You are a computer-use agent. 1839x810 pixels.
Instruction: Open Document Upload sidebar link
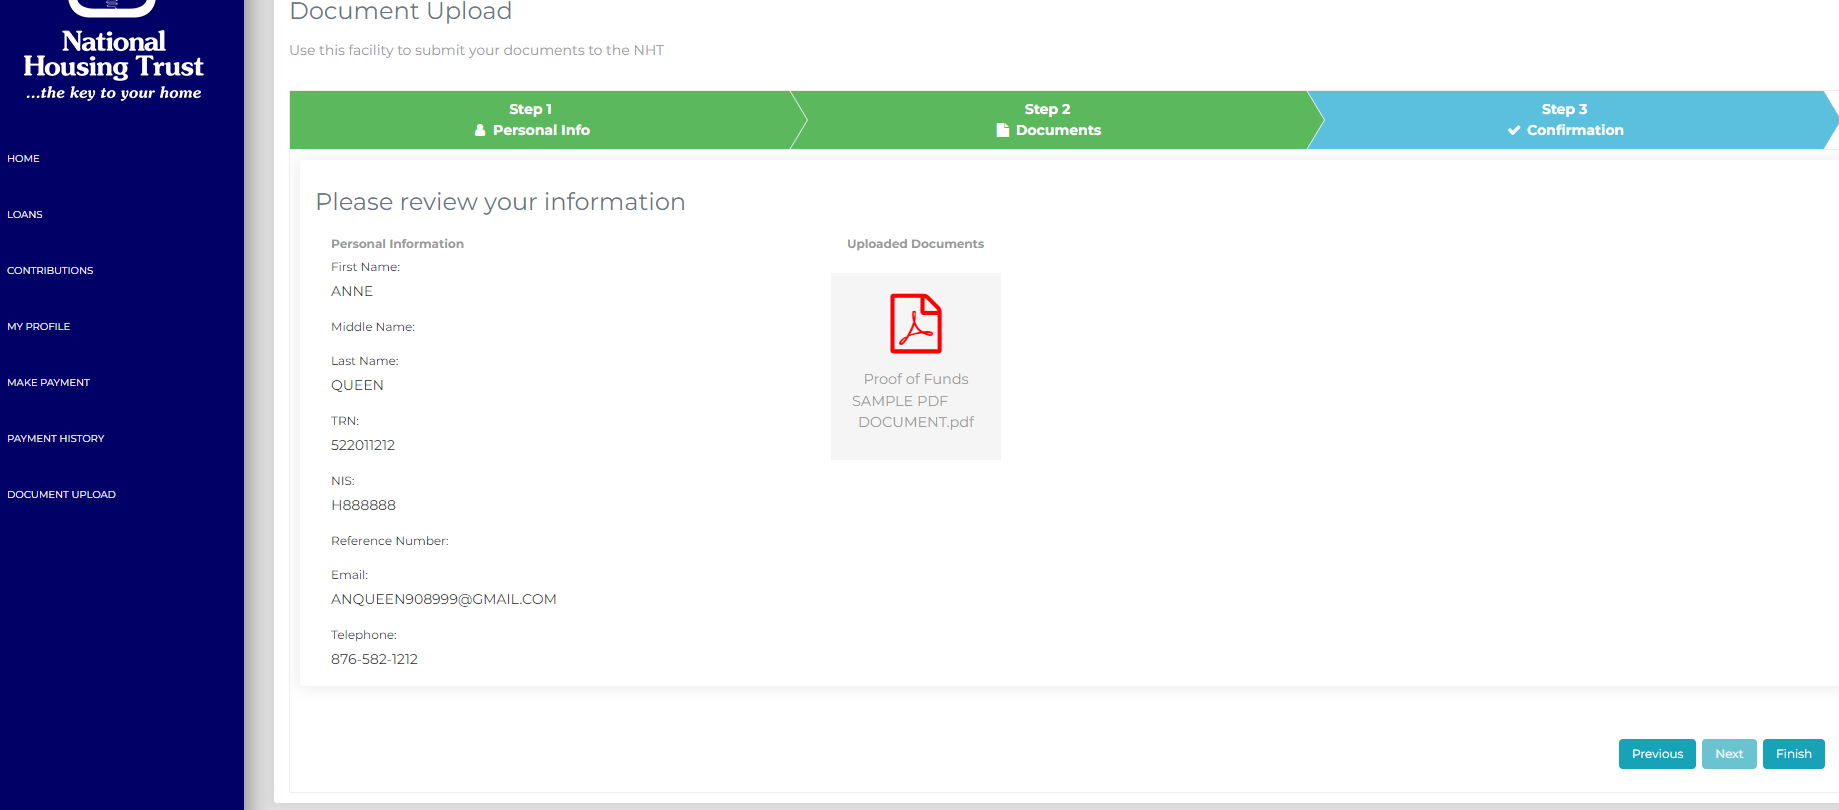point(62,494)
